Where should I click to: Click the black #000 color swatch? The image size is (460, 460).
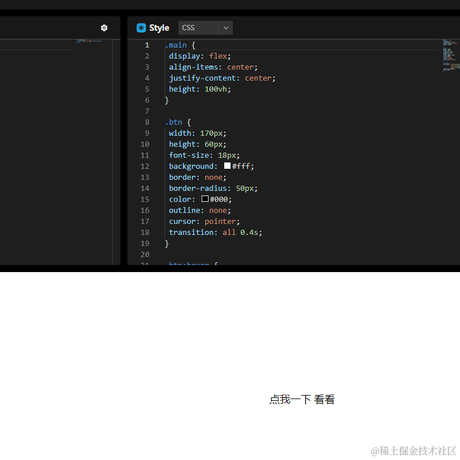tap(205, 199)
